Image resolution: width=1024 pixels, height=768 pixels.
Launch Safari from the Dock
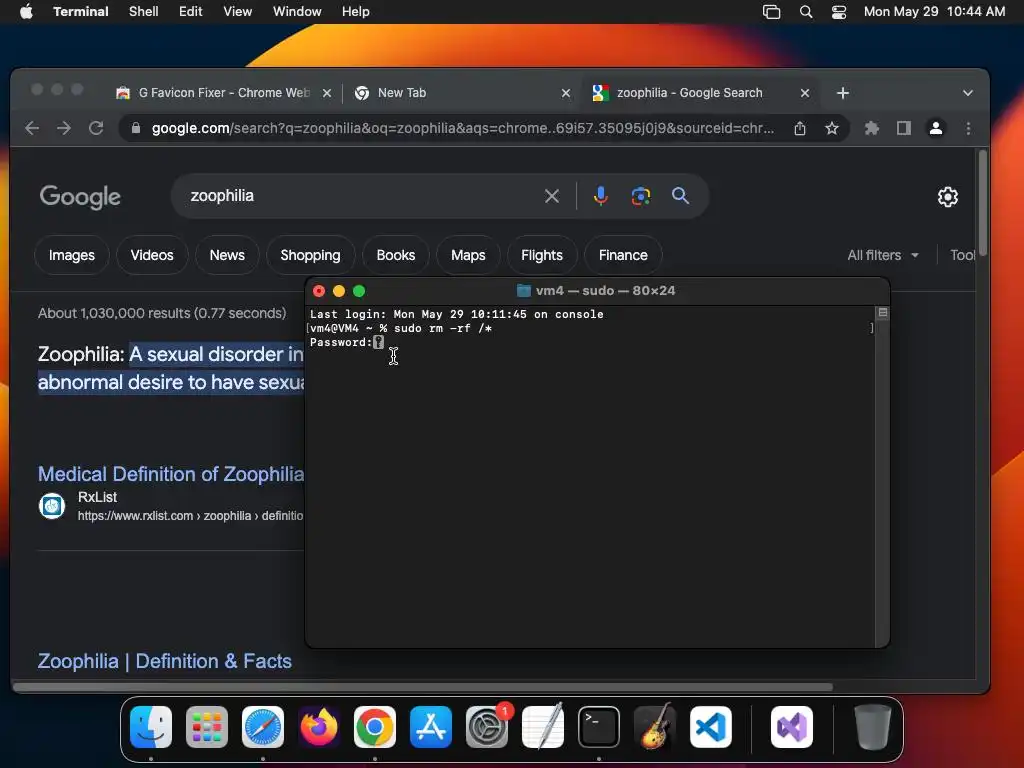pos(263,727)
